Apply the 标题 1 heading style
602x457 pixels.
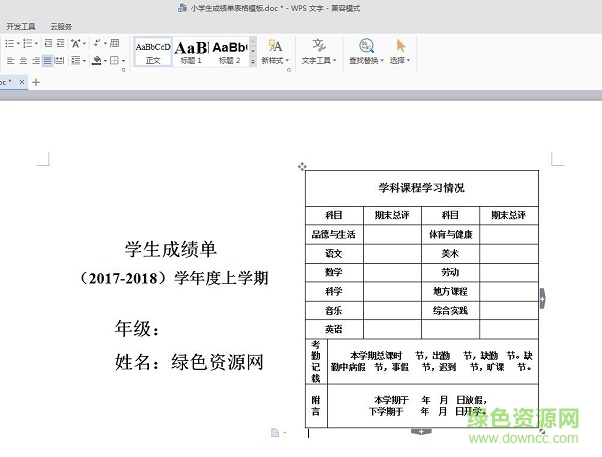pyautogui.click(x=191, y=51)
